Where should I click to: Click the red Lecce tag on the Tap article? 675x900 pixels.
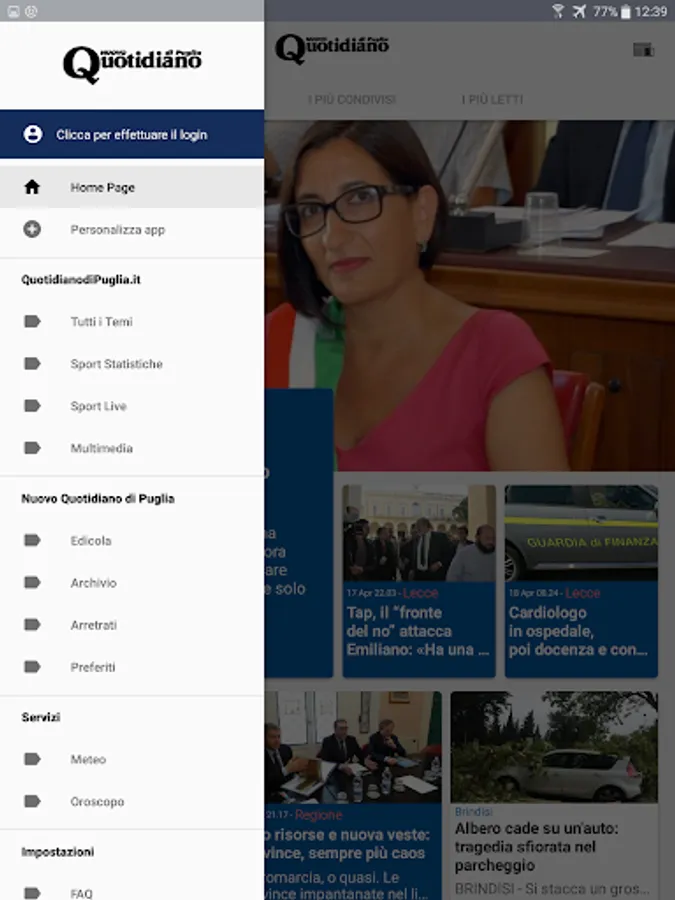(x=420, y=593)
